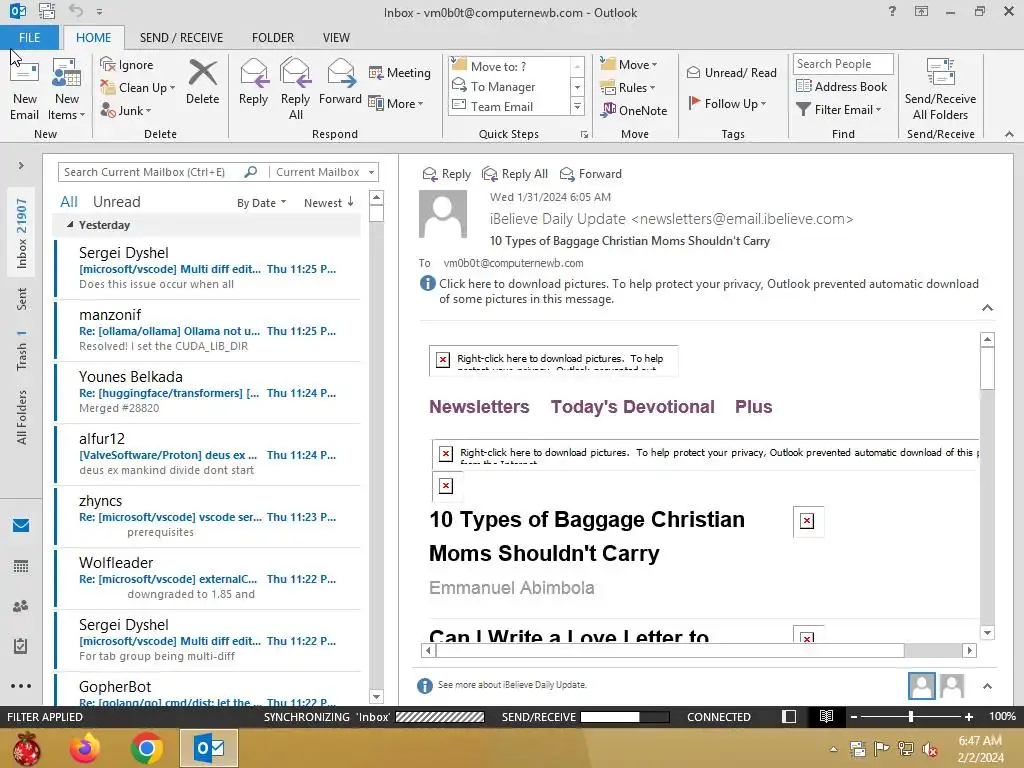Switch to Mail view

[x=21, y=526]
